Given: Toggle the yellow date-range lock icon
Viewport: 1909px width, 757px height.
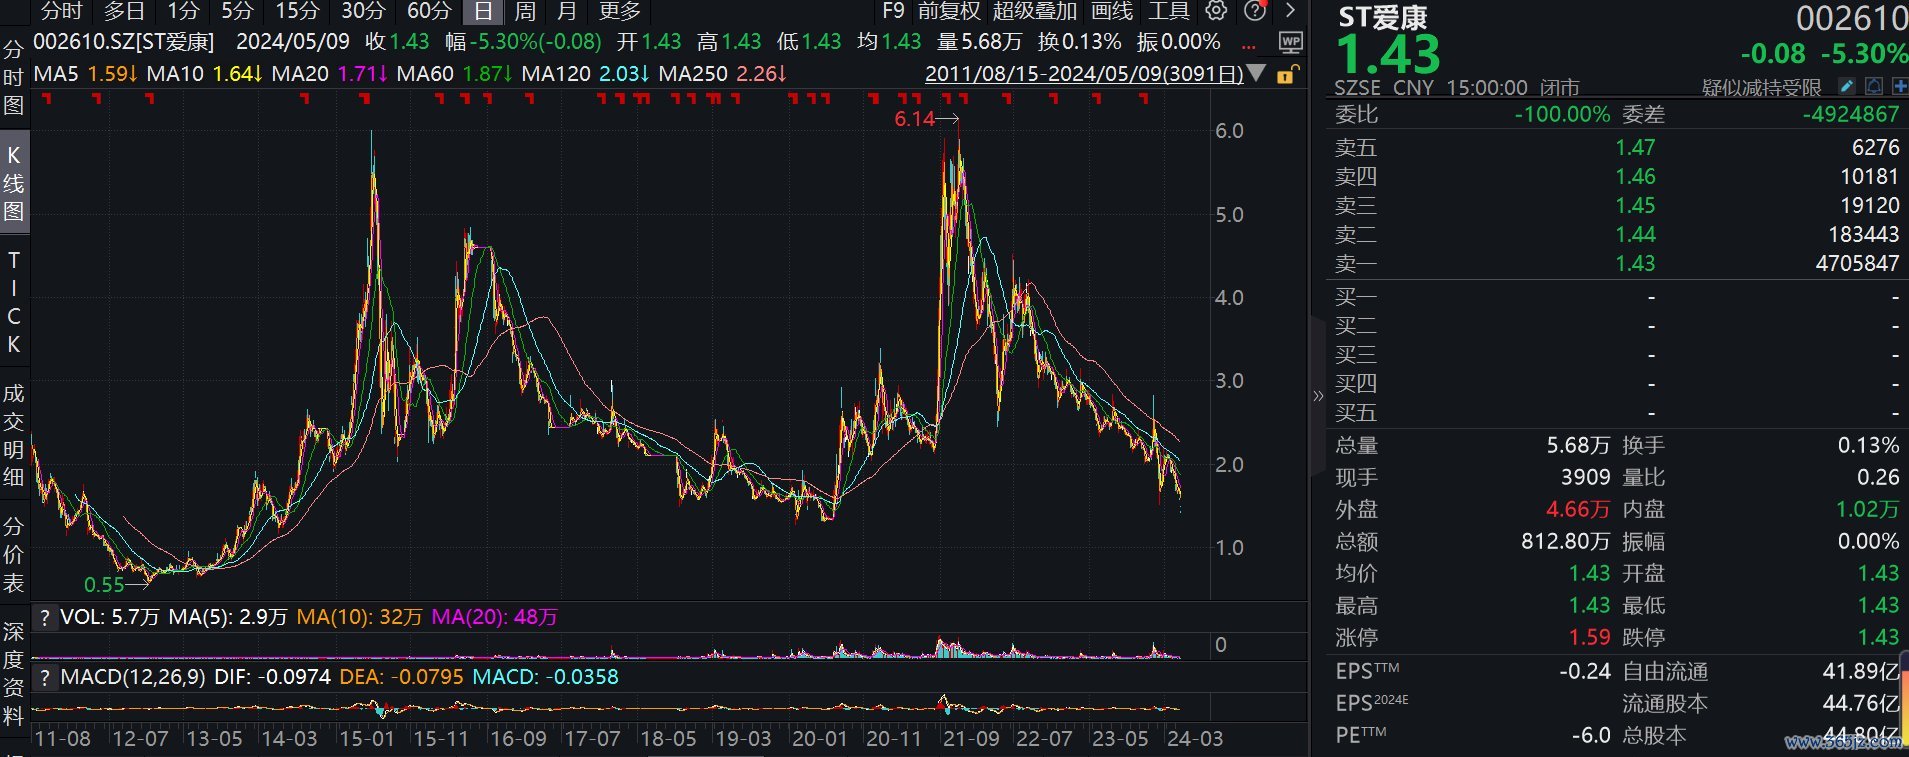Looking at the screenshot, I should tap(1287, 74).
